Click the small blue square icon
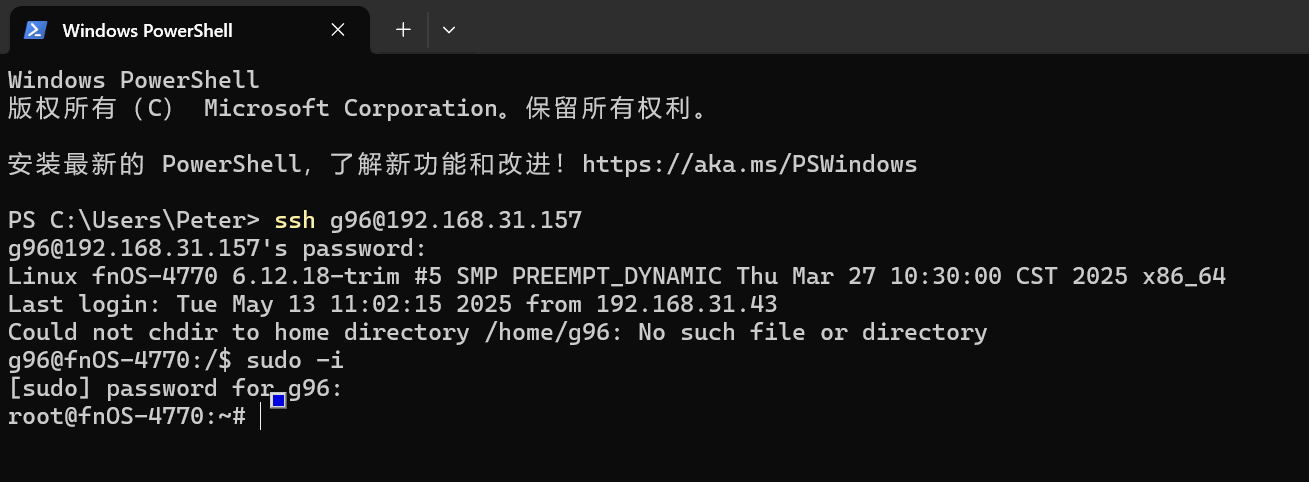The width and height of the screenshot is (1309, 482). pyautogui.click(x=279, y=401)
